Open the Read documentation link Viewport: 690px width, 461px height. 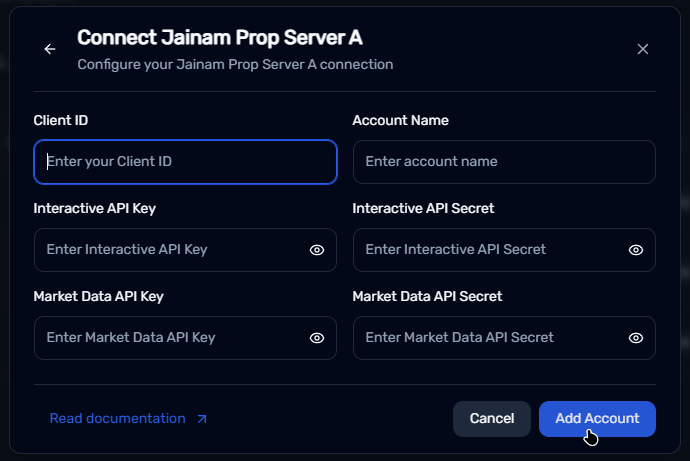(118, 419)
